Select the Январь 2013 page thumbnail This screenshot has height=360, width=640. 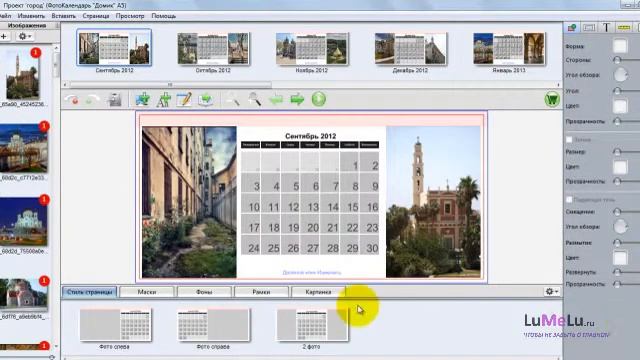coord(509,49)
